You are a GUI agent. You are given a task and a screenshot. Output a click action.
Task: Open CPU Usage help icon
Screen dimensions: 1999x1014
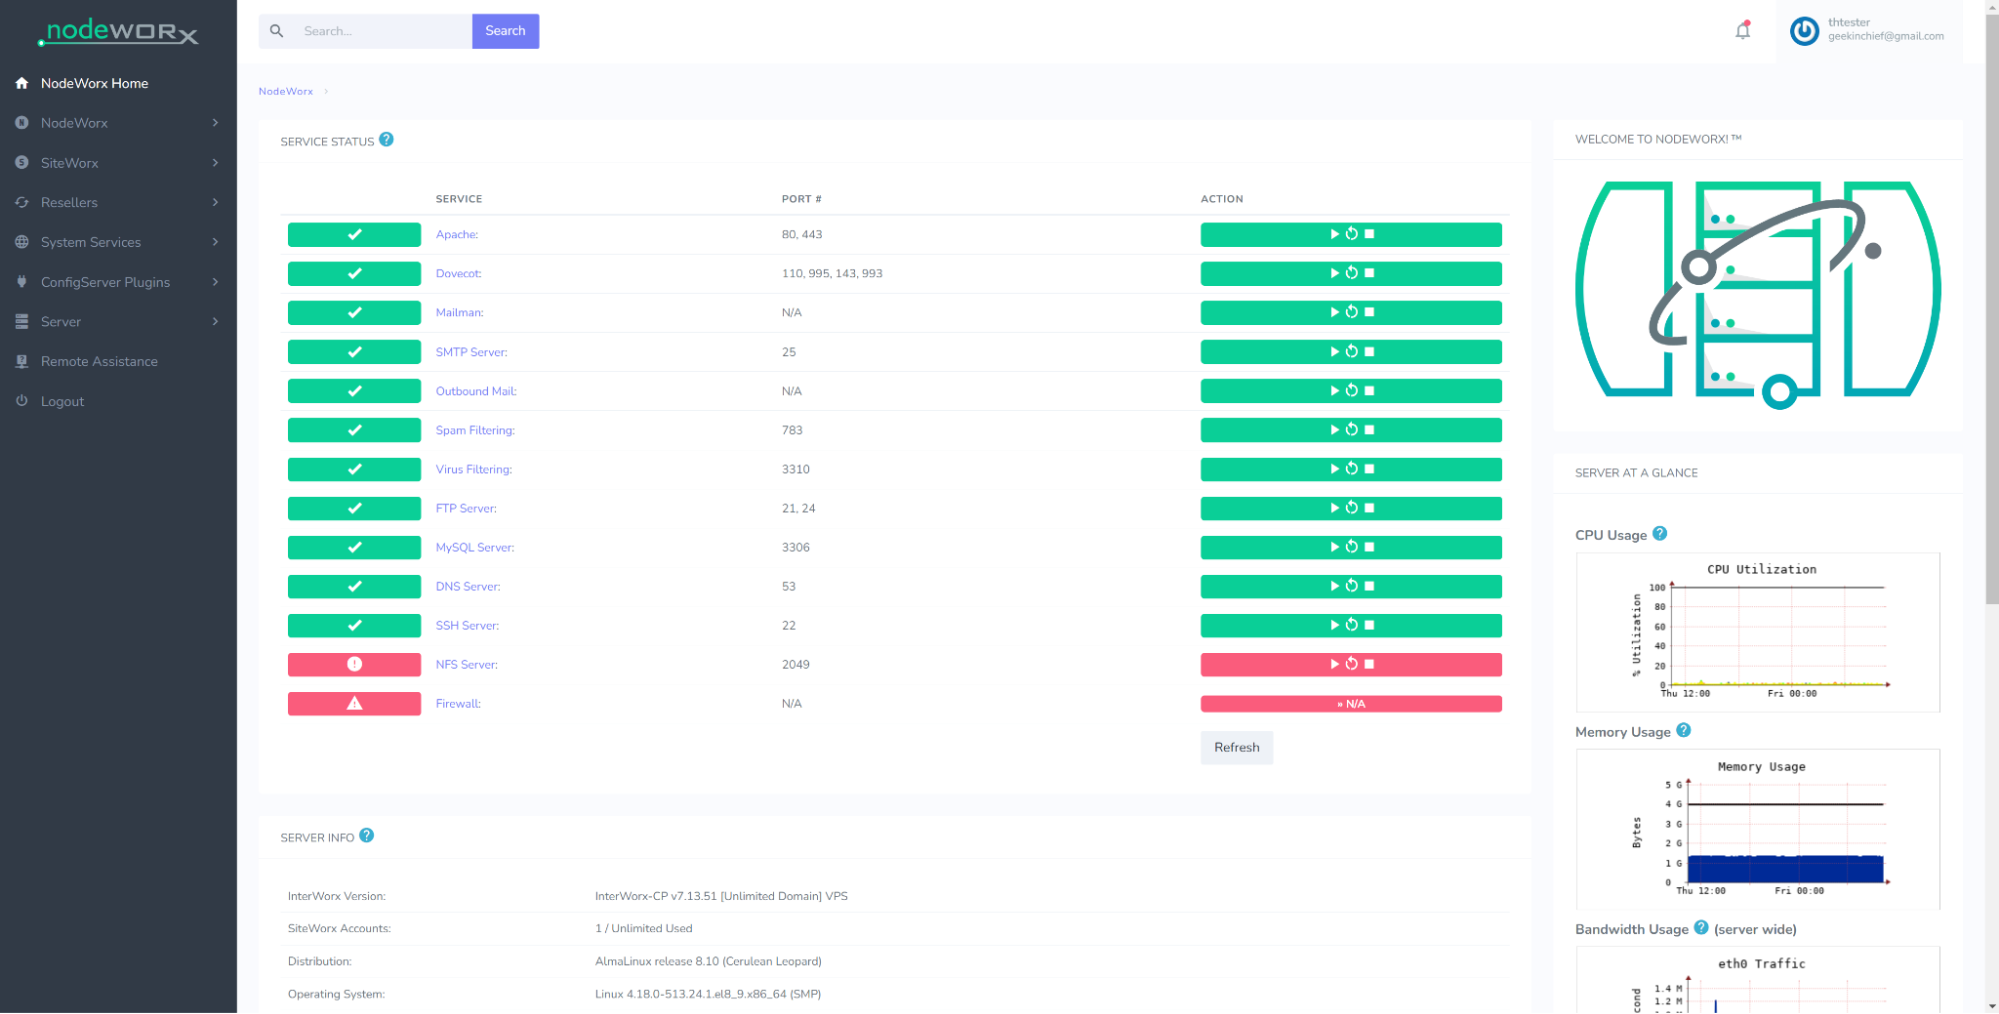pos(1659,534)
